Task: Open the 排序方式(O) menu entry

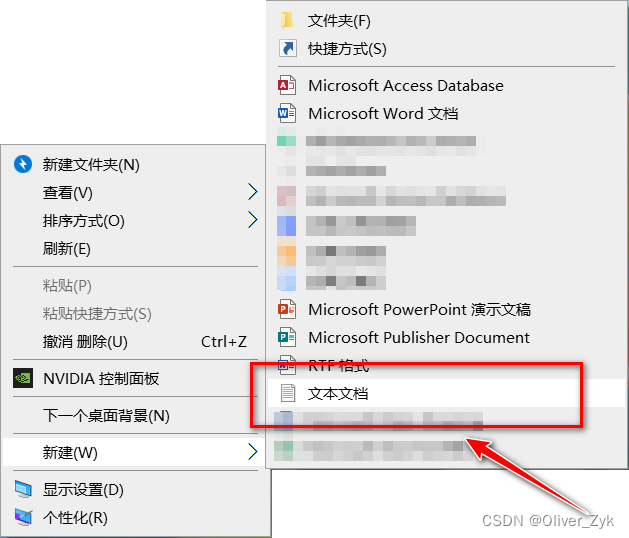Action: pyautogui.click(x=134, y=221)
